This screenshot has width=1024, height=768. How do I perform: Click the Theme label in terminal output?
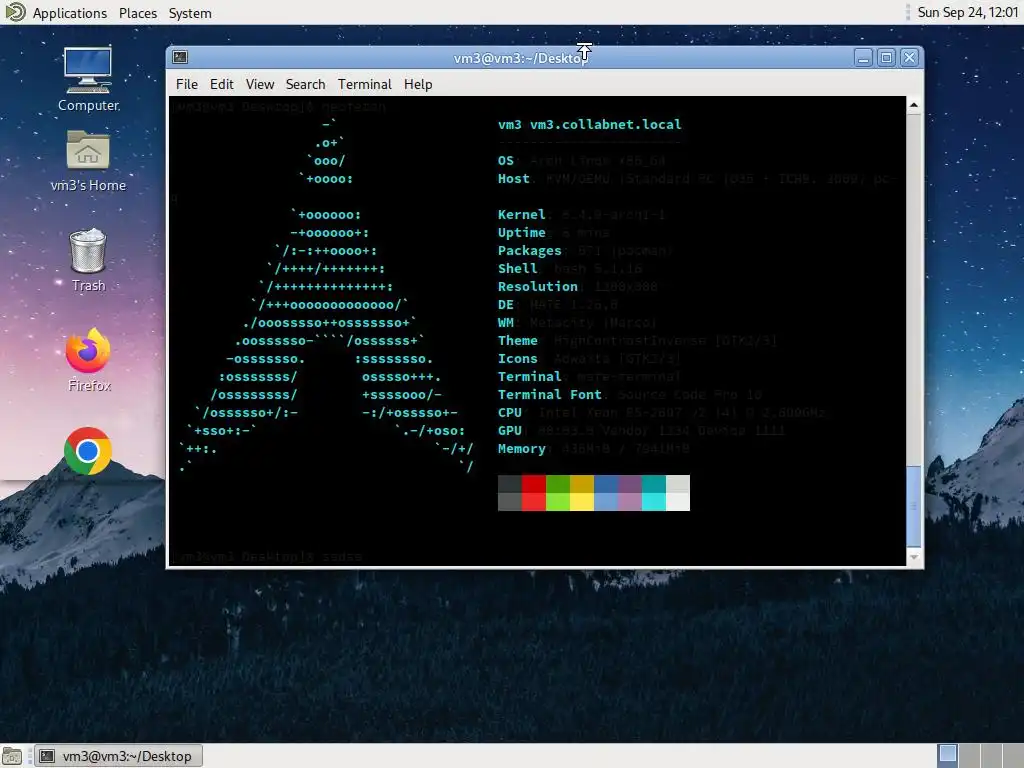tap(517, 340)
